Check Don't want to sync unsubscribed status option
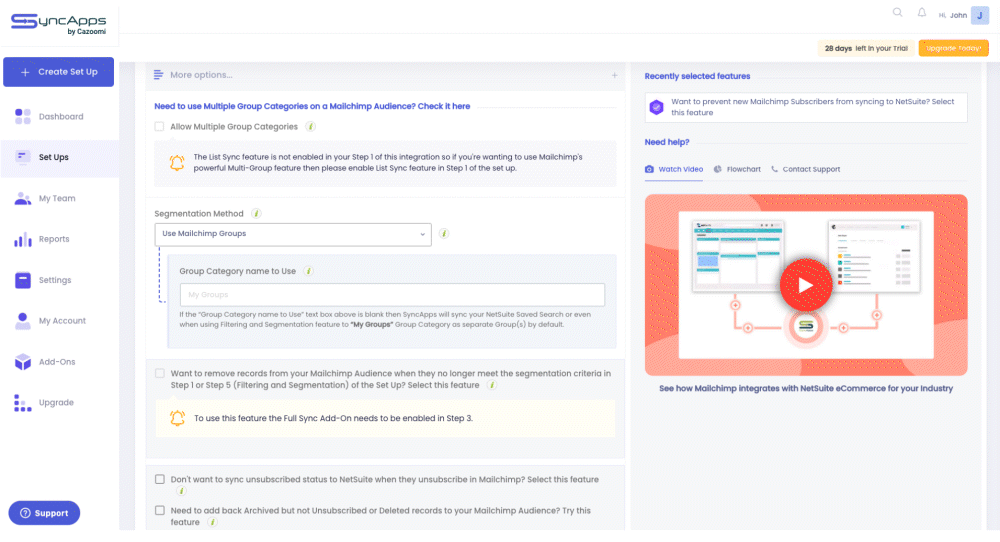 tap(159, 480)
